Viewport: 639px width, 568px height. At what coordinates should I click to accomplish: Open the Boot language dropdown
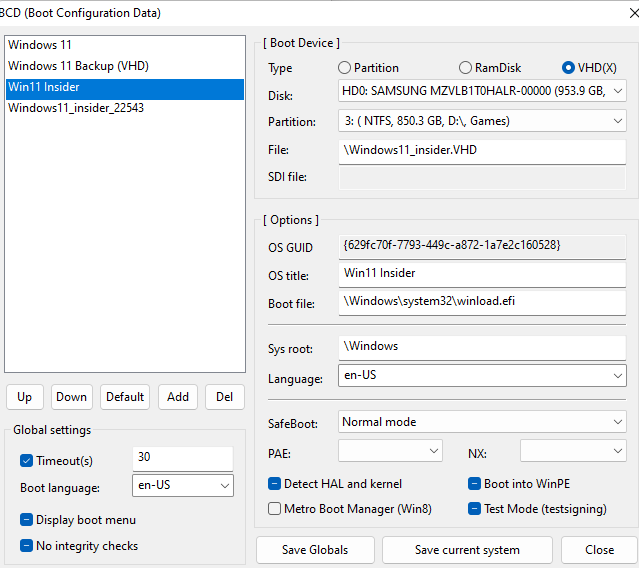[183, 485]
